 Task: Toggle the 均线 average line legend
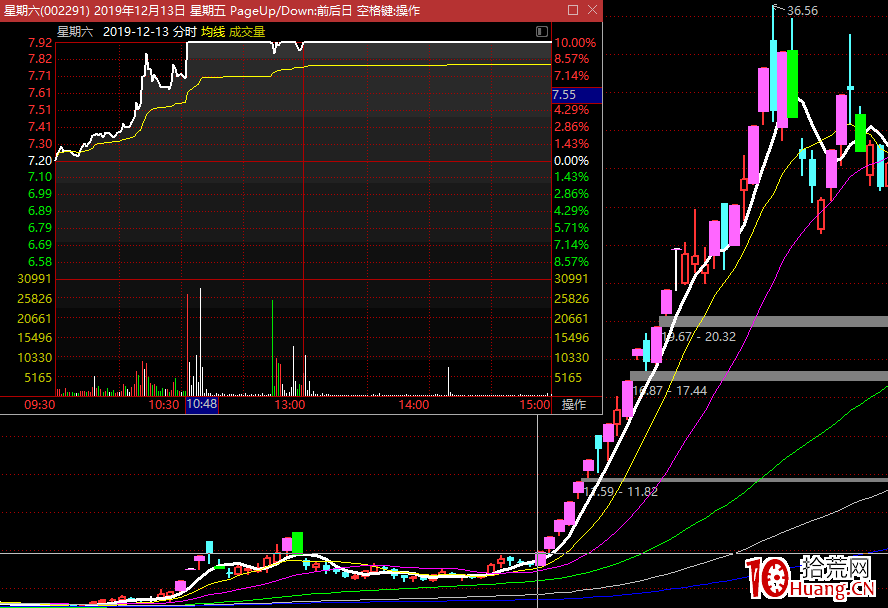(x=213, y=31)
